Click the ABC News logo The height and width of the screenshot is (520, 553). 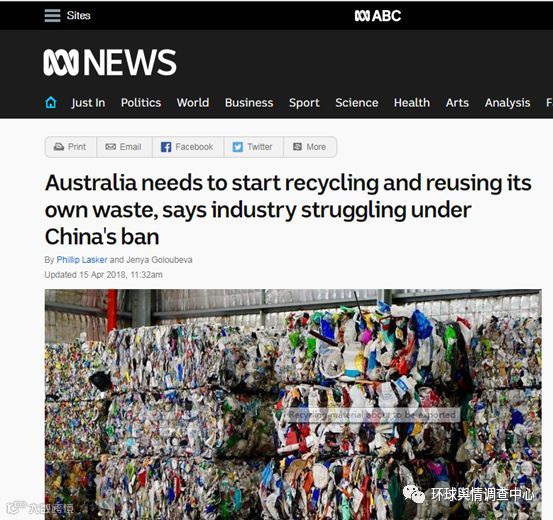tap(110, 62)
